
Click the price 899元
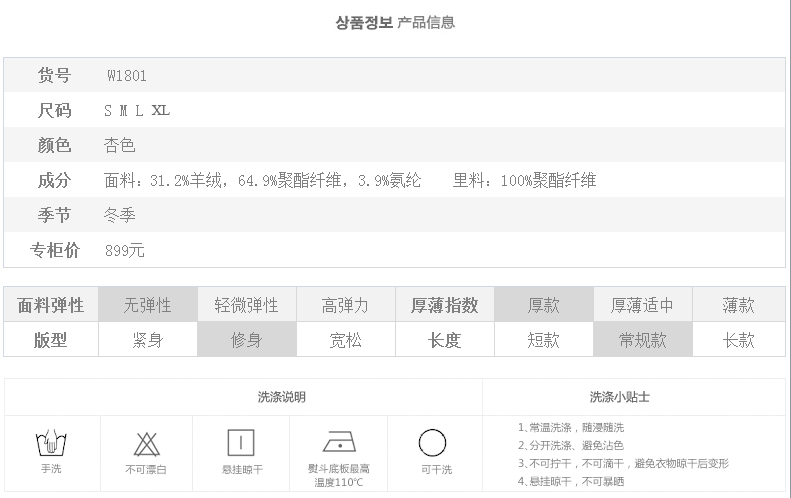tap(125, 250)
